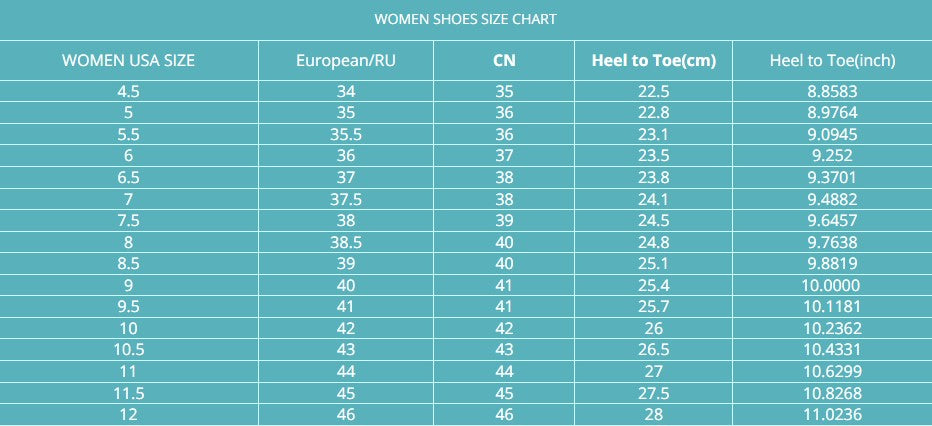Select the 10.0000 inch cell
This screenshot has width=932, height=426.
832,286
